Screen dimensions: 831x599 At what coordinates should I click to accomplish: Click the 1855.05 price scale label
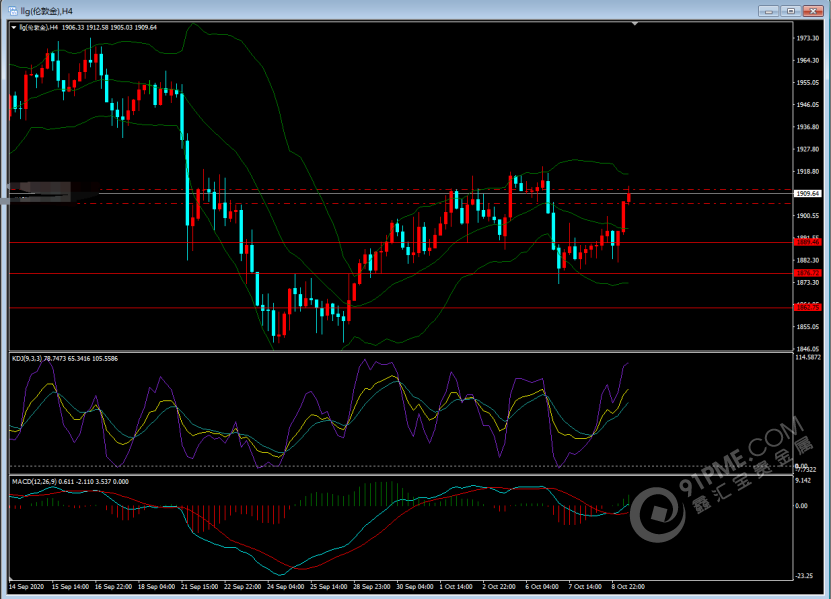(808, 327)
